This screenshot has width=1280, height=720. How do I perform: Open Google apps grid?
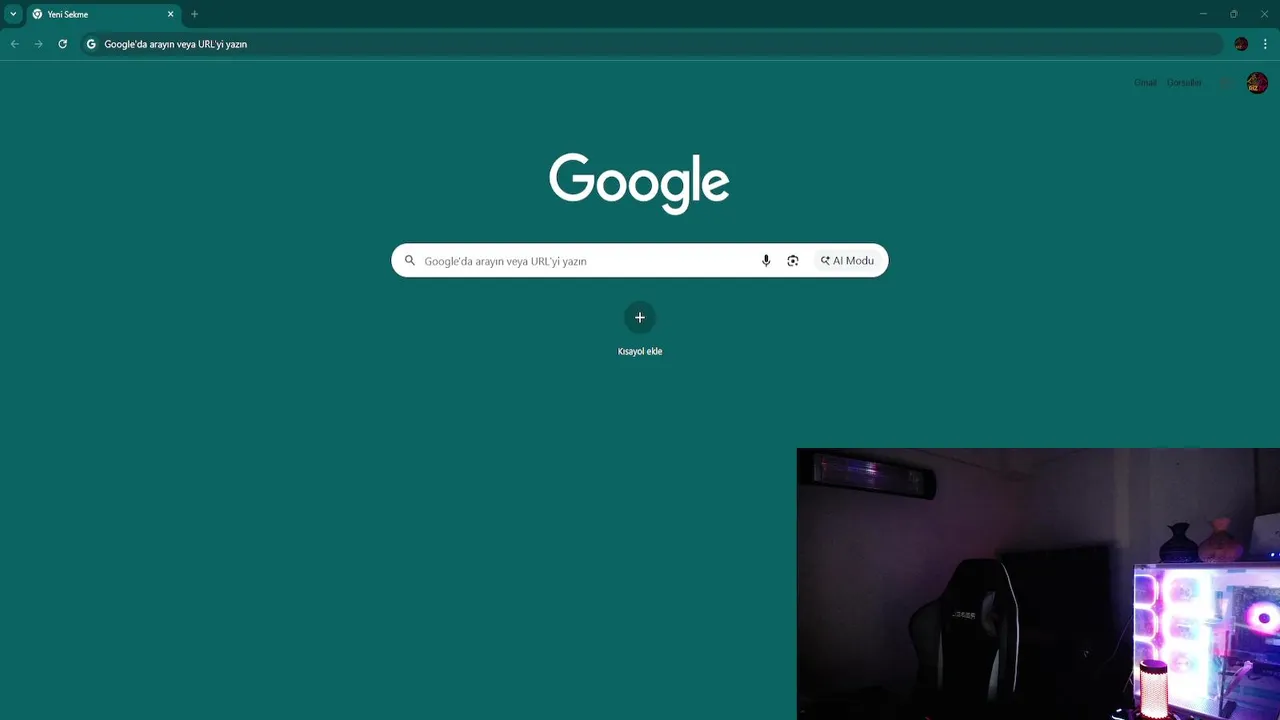(x=1225, y=83)
